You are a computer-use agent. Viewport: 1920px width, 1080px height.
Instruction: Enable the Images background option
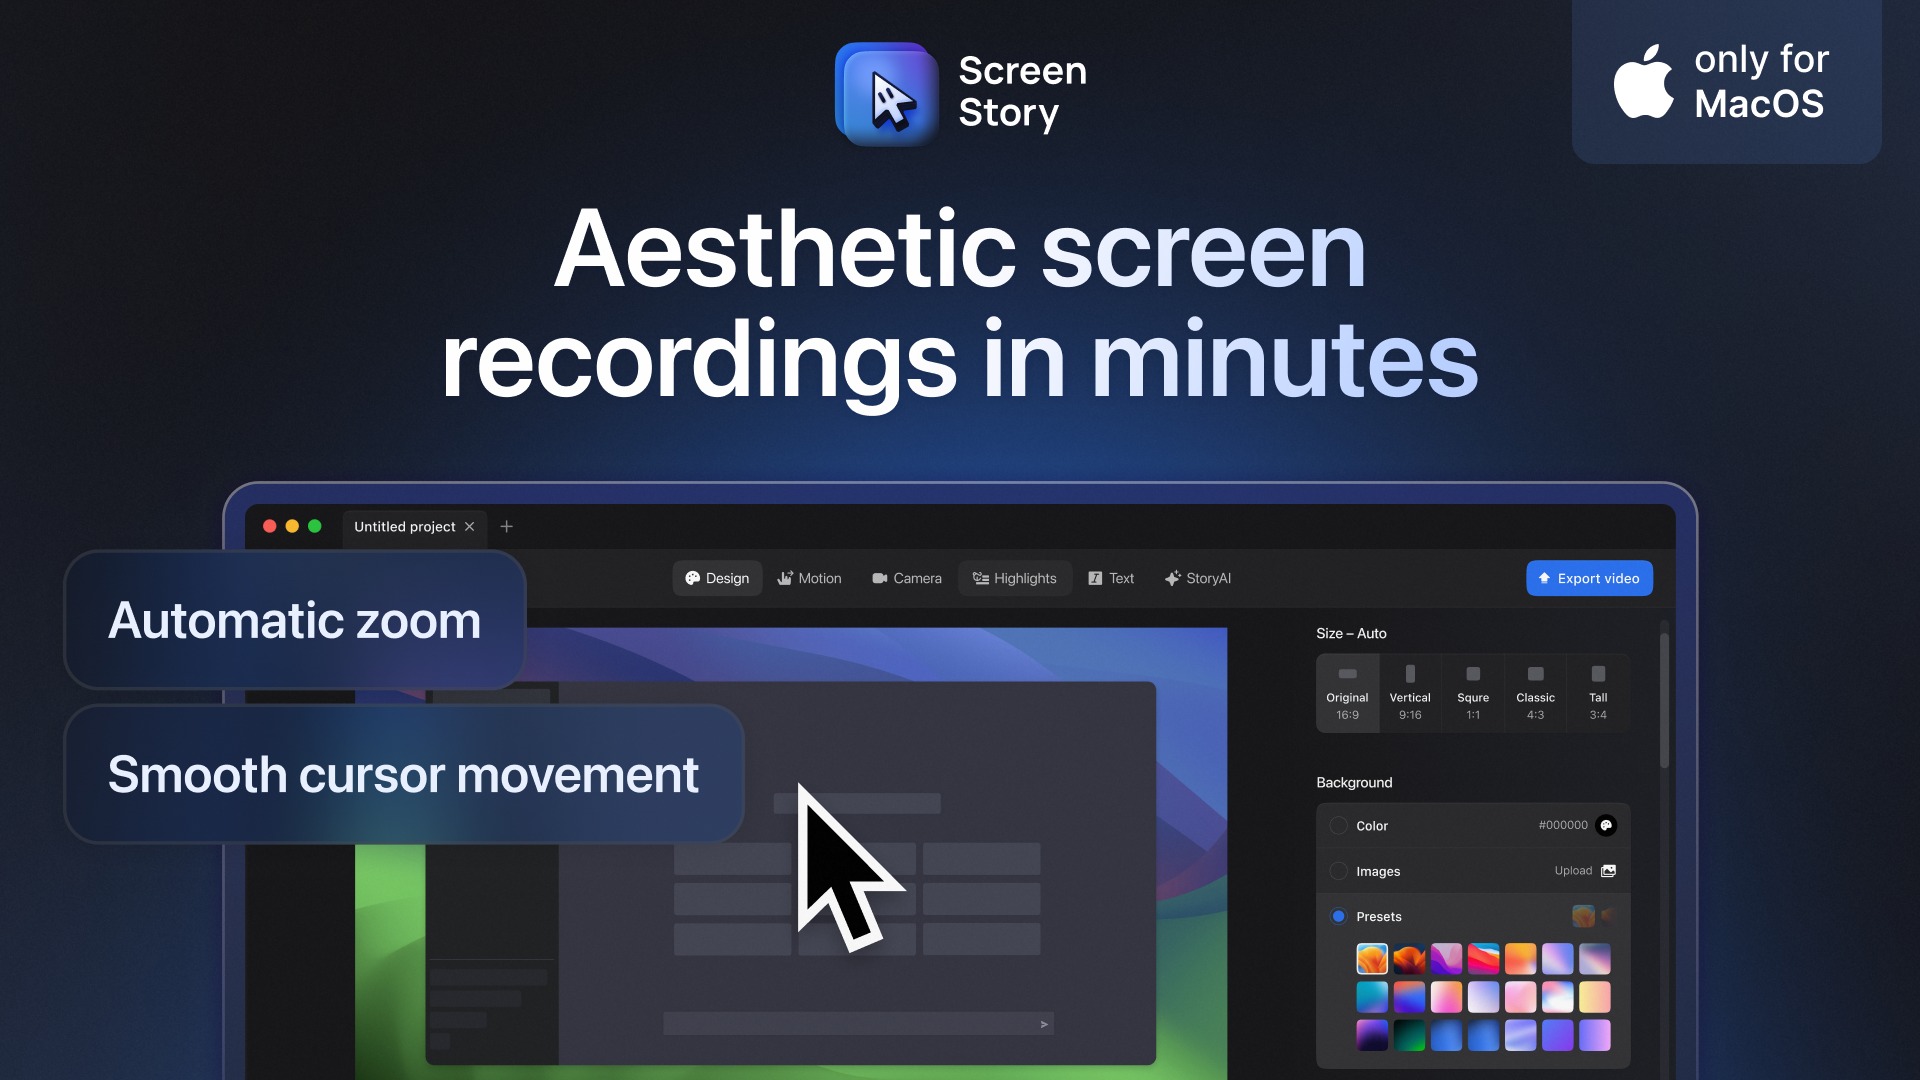(1337, 870)
